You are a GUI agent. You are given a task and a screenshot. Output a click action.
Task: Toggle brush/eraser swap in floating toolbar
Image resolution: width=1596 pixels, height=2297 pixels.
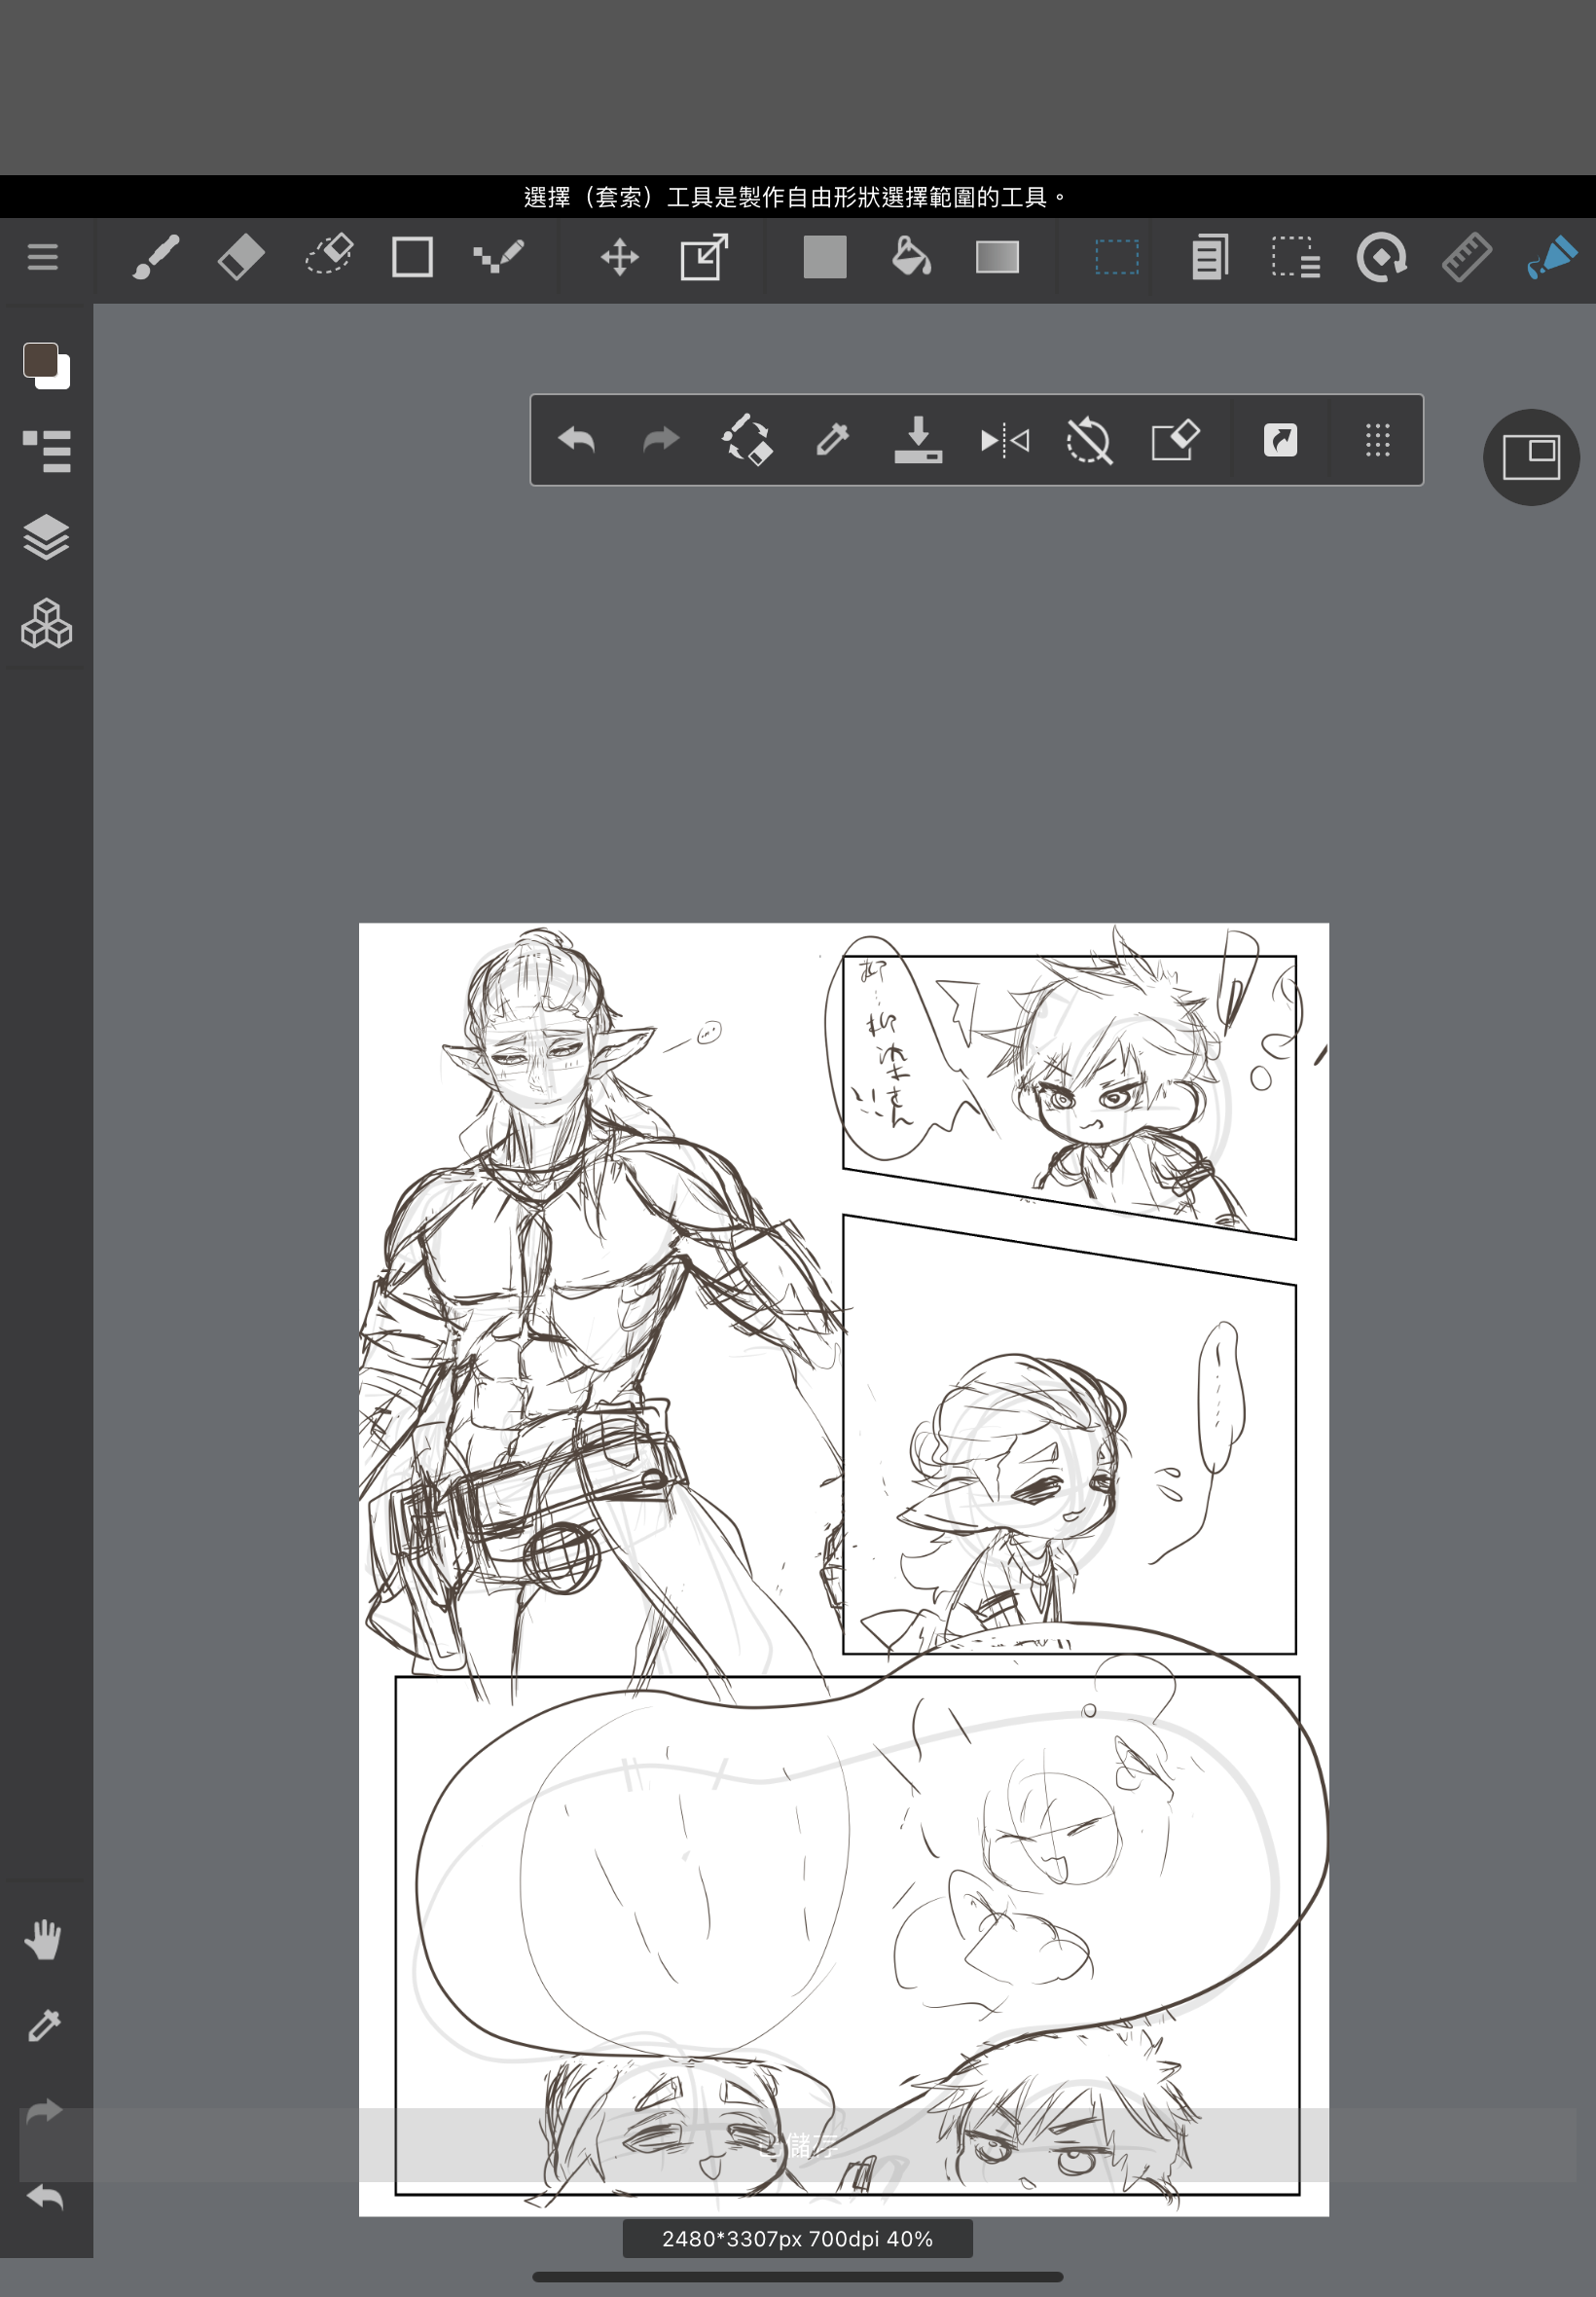tap(747, 440)
